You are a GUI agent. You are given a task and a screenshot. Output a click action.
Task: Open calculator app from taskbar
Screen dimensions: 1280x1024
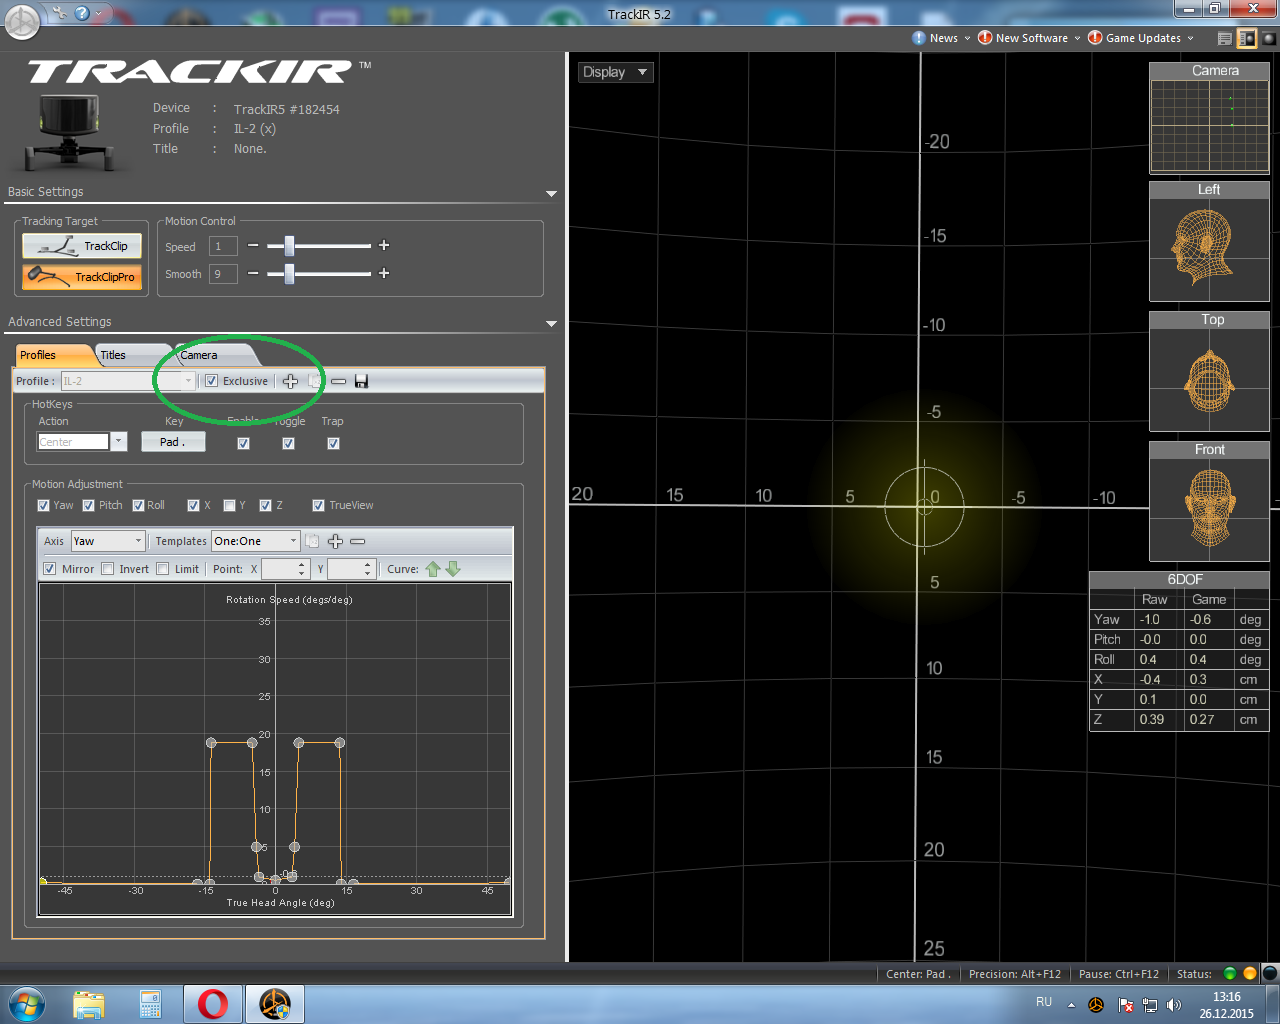150,1004
